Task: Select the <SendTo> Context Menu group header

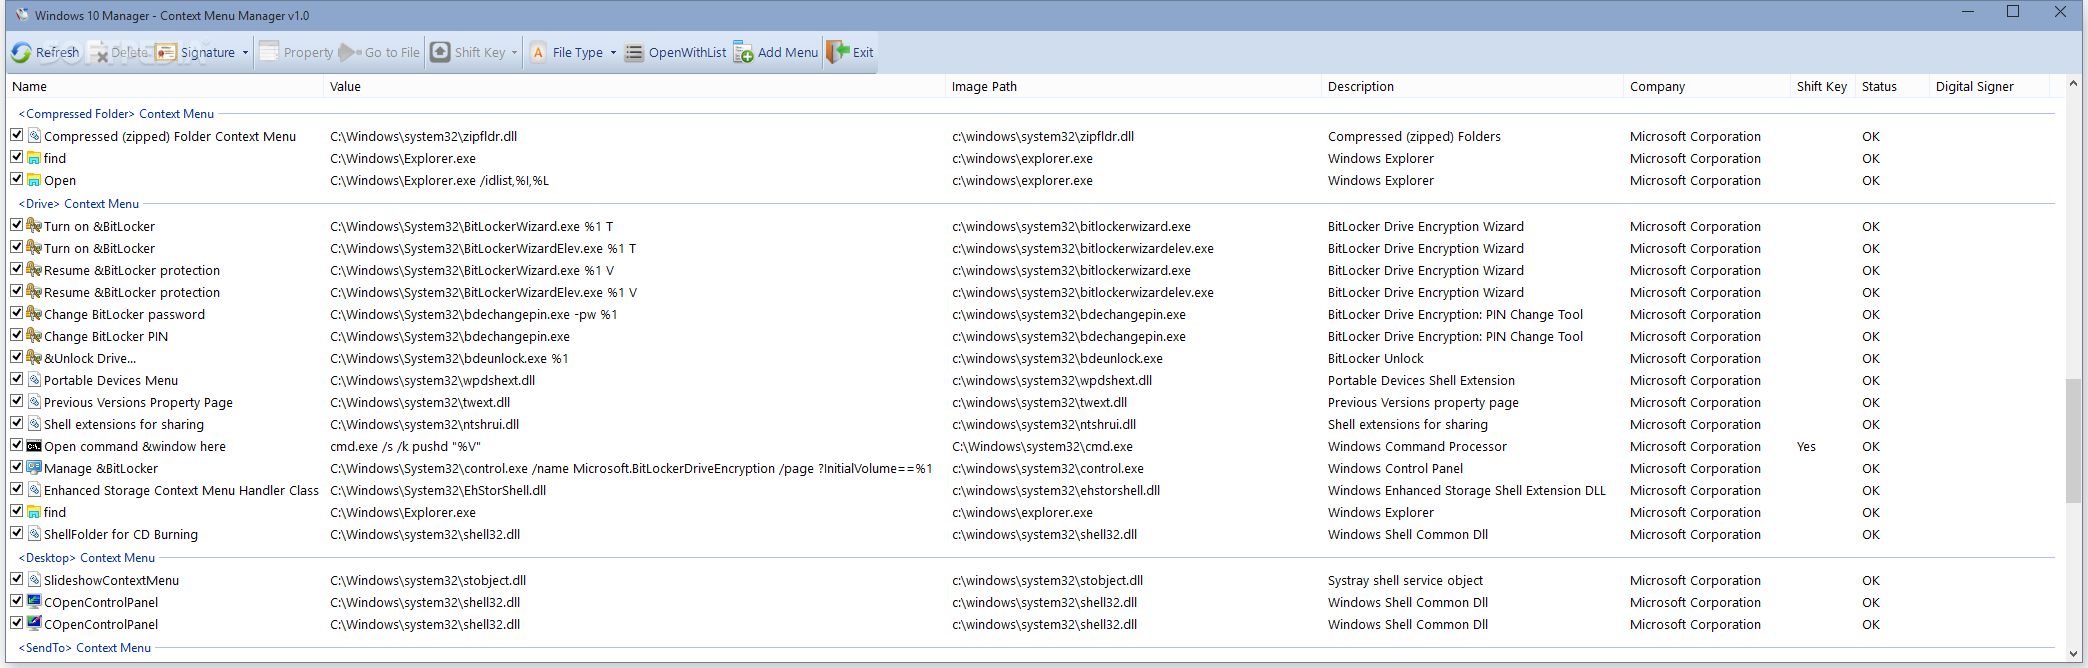Action: pos(85,648)
